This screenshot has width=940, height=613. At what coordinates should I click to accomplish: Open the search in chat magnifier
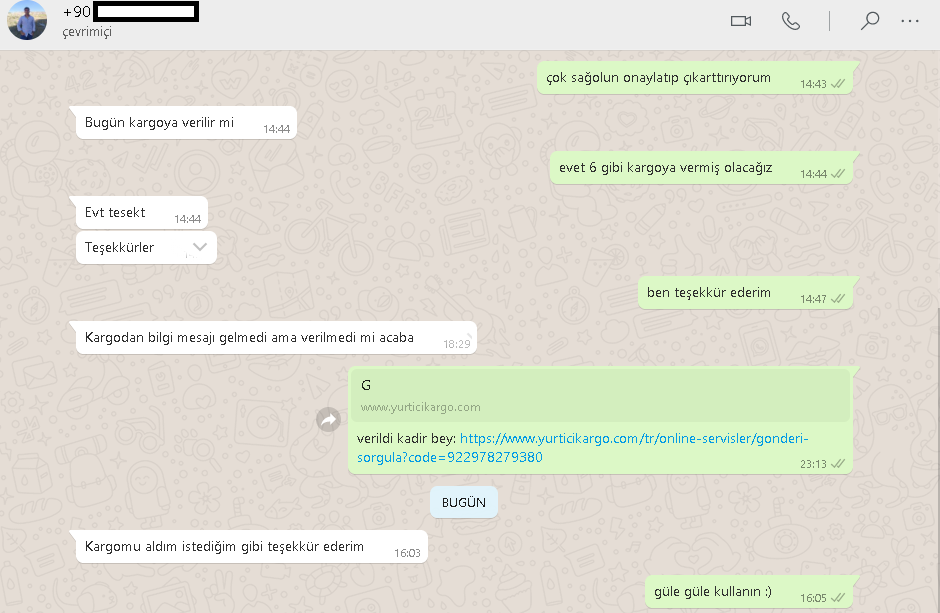[869, 21]
